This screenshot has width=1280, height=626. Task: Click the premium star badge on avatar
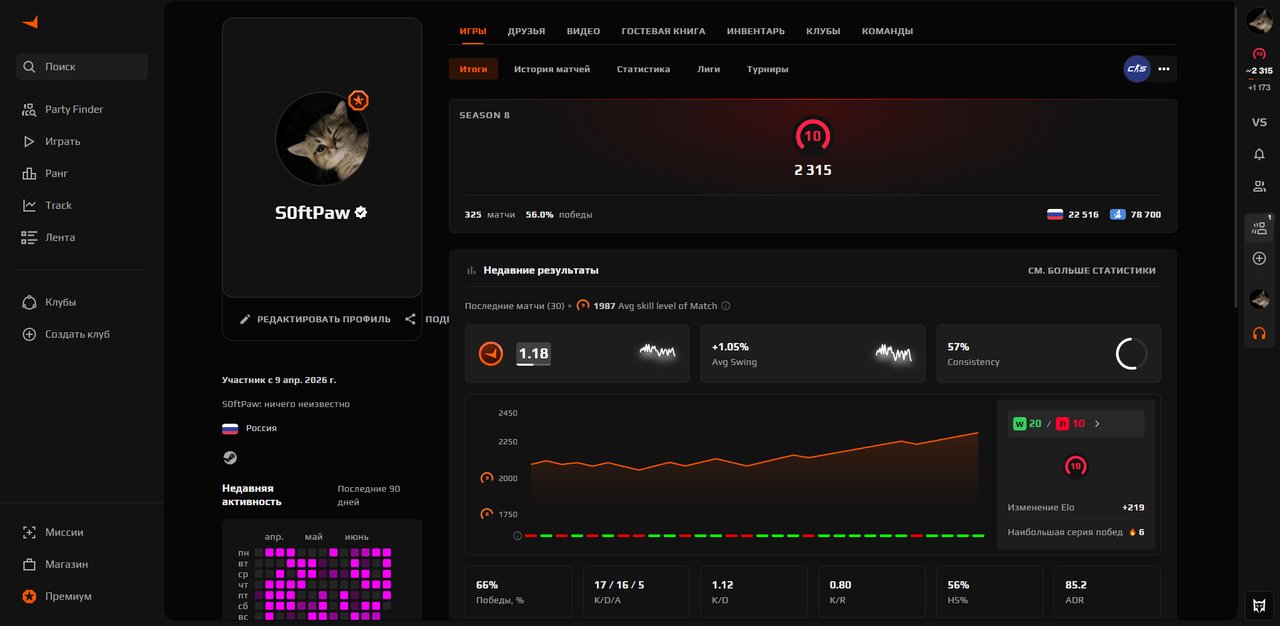pyautogui.click(x=358, y=100)
